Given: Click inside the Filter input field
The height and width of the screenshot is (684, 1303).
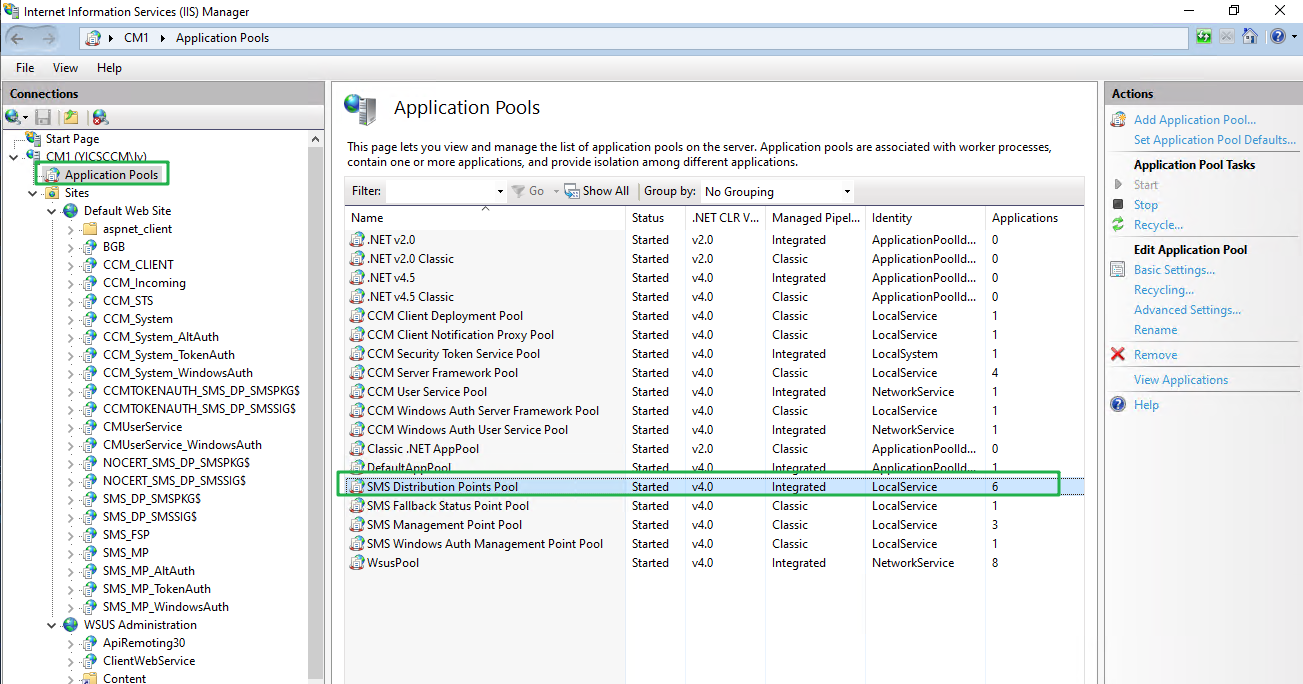Looking at the screenshot, I should 440,191.
